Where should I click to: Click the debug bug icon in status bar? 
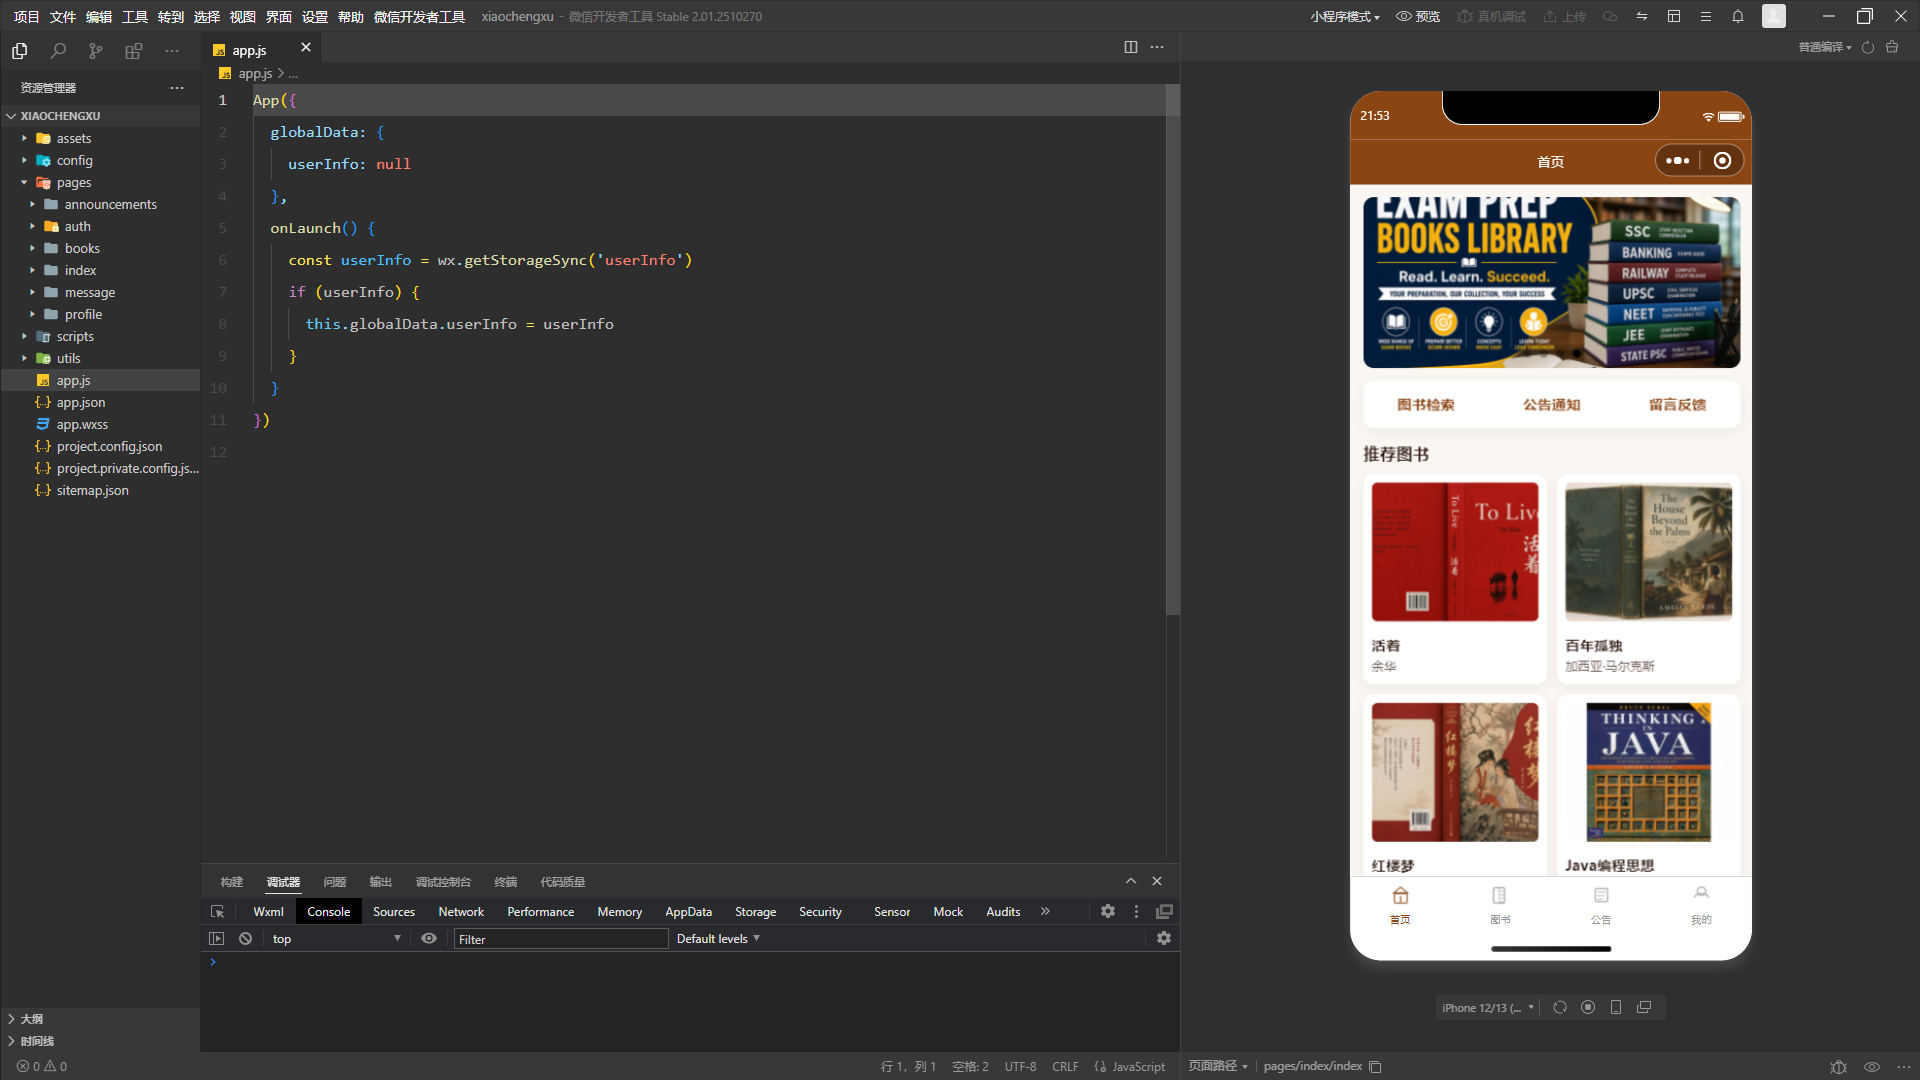coord(1838,1067)
